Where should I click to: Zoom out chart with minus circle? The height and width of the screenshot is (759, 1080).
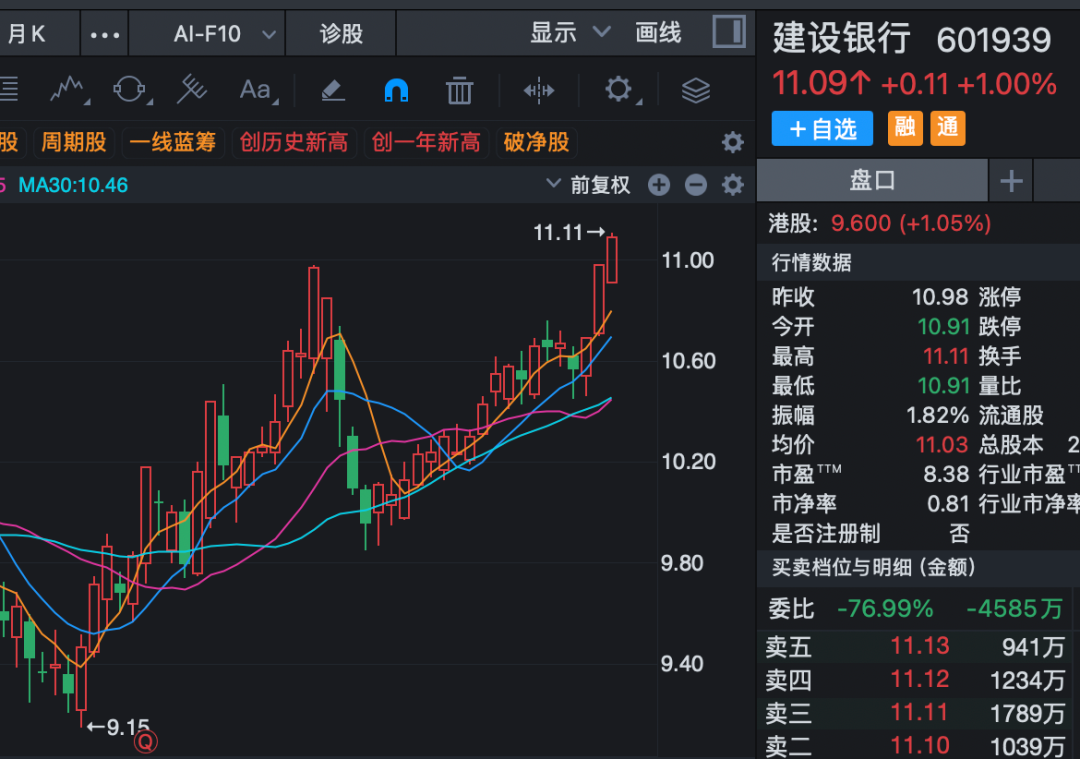pos(696,185)
